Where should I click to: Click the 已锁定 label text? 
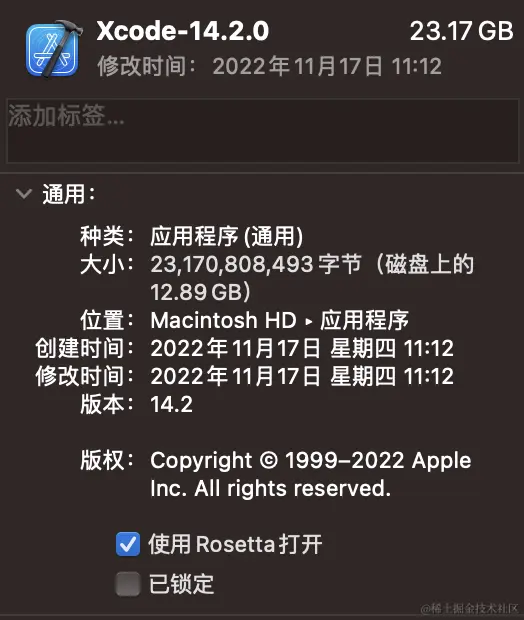pos(182,584)
